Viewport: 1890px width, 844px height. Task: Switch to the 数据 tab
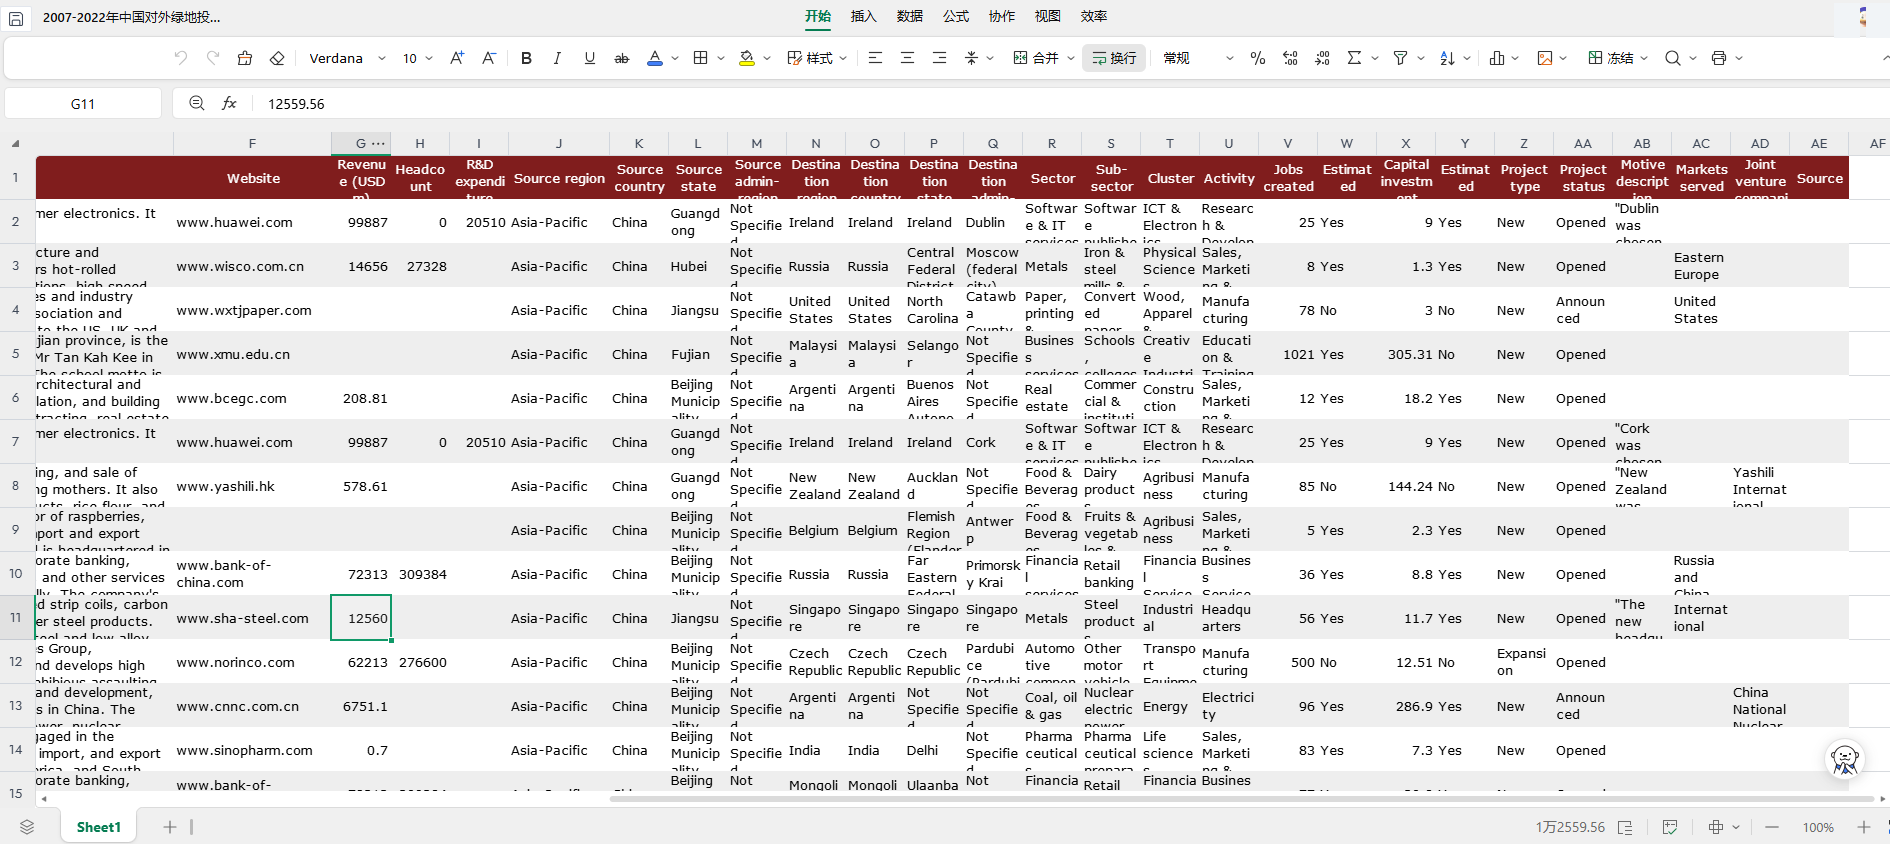[x=909, y=16]
